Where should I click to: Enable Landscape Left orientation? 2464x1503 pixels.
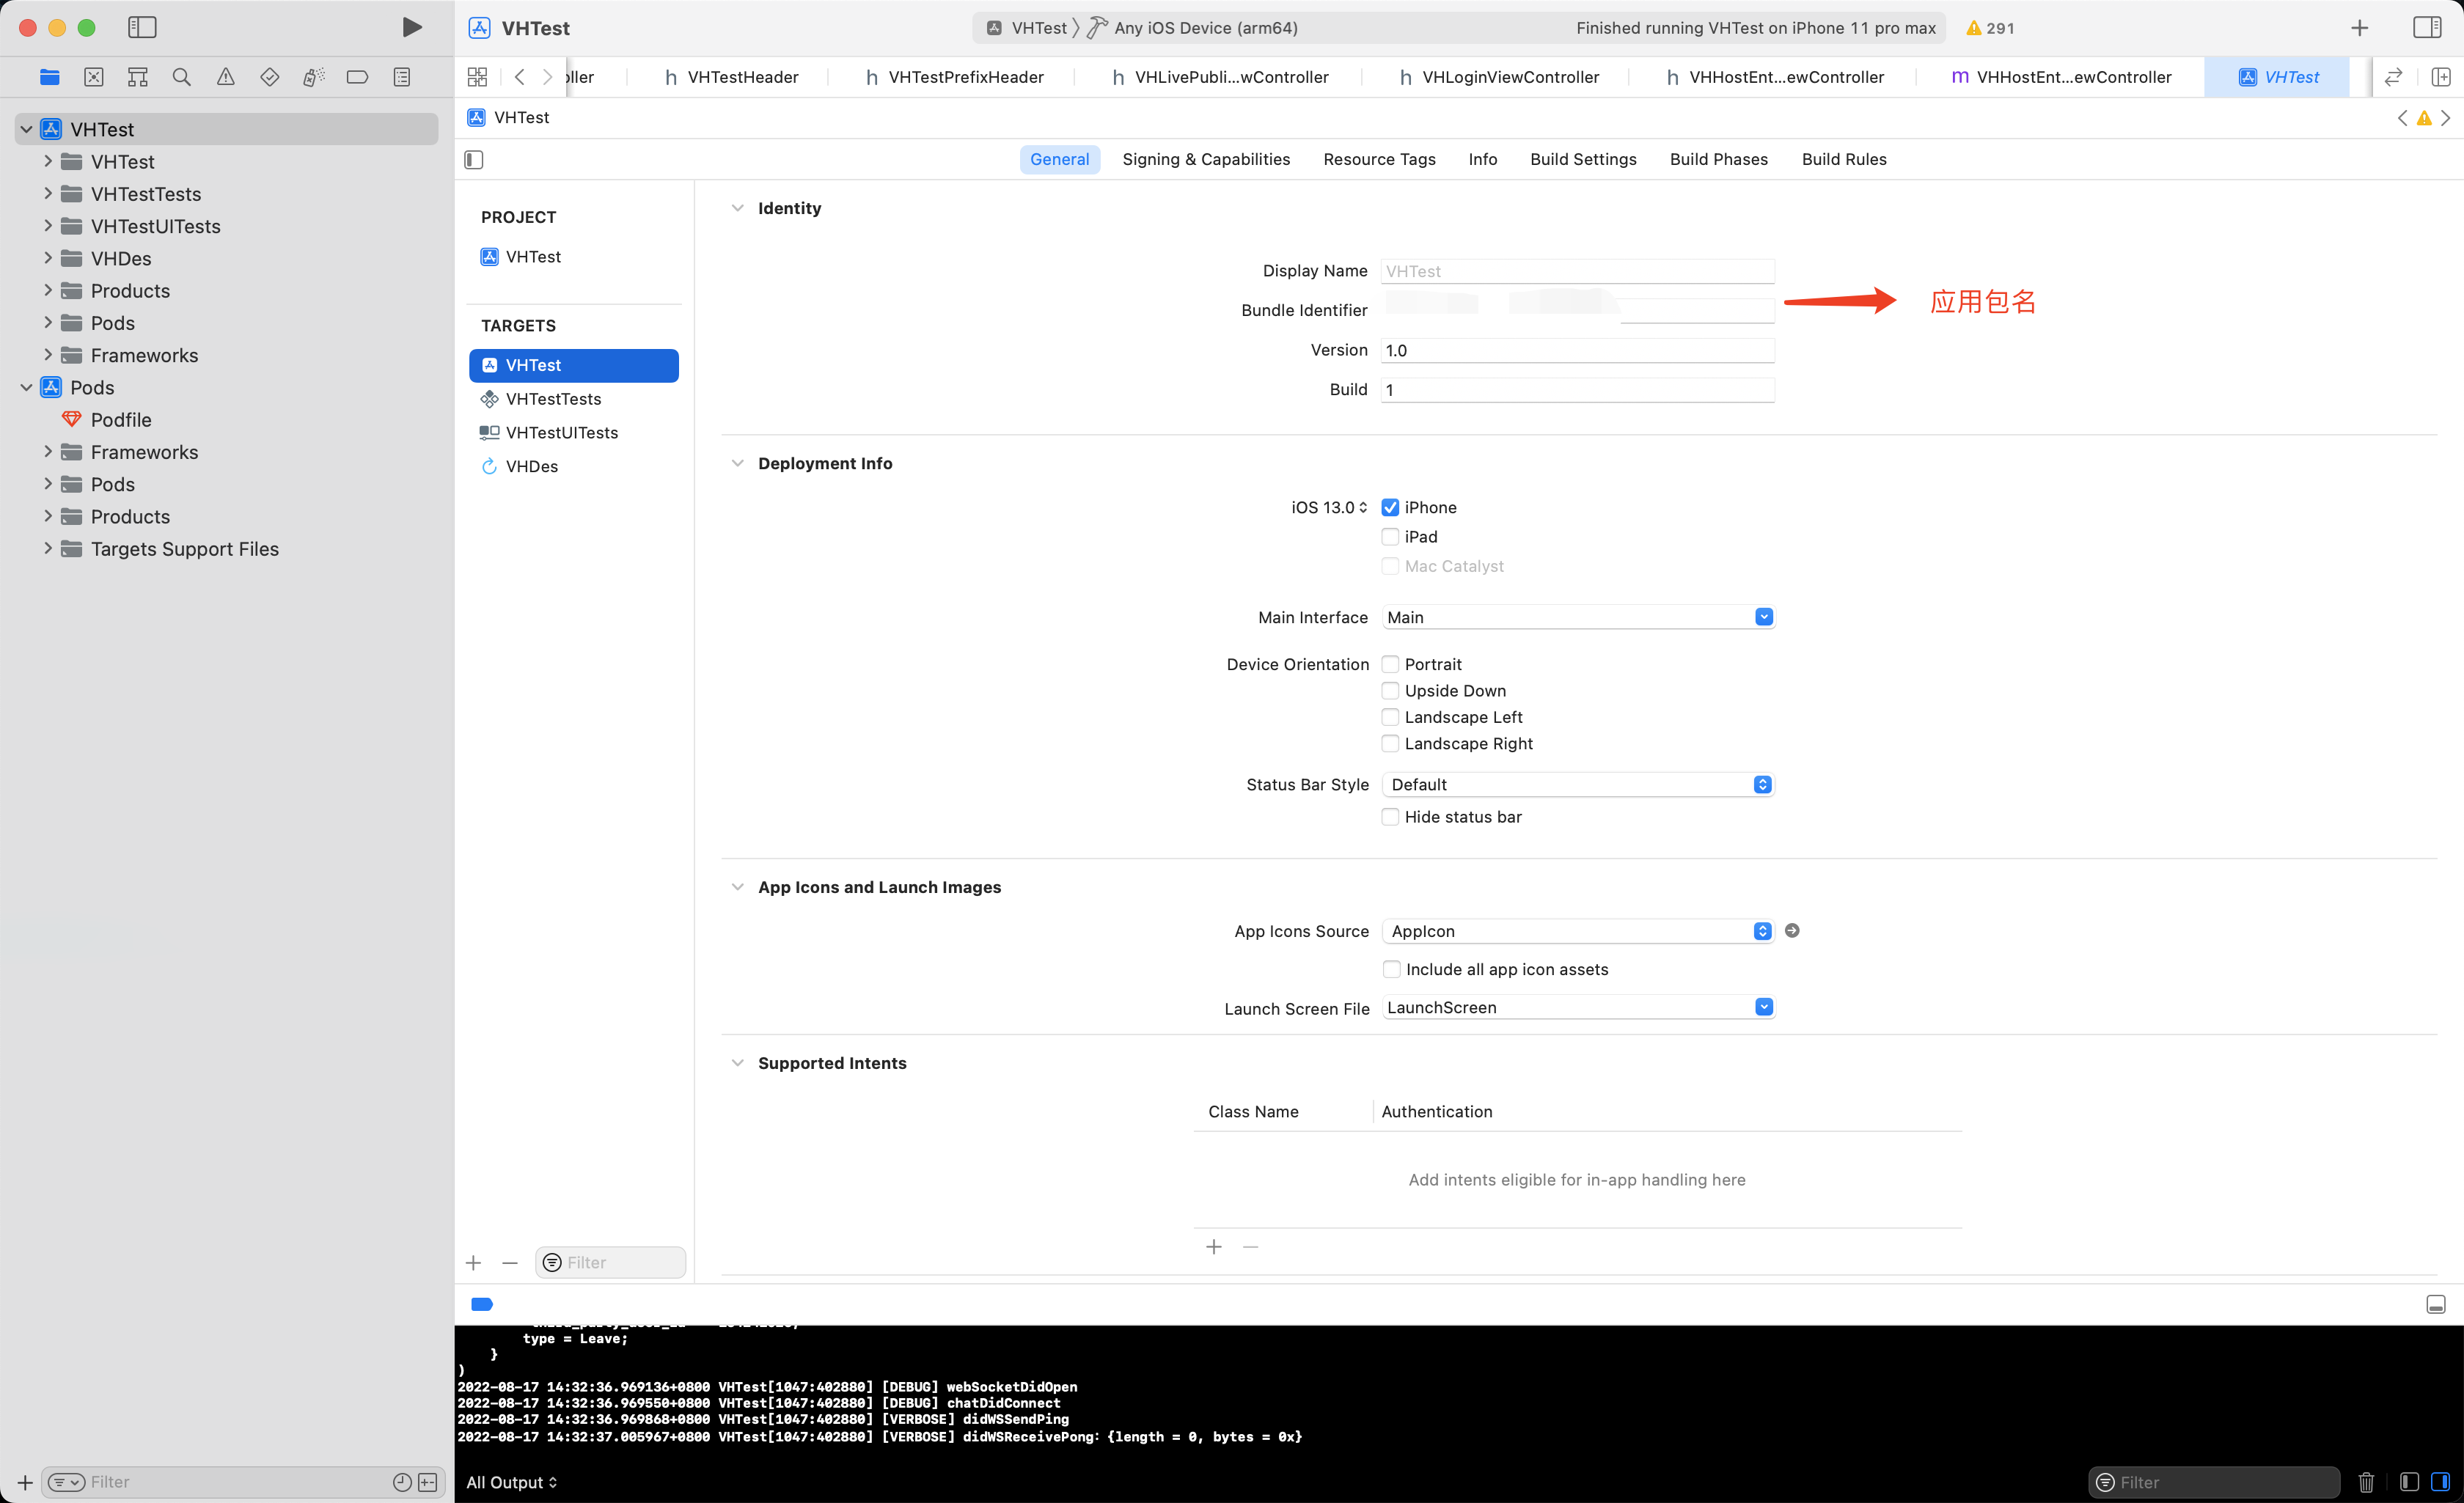point(1390,717)
